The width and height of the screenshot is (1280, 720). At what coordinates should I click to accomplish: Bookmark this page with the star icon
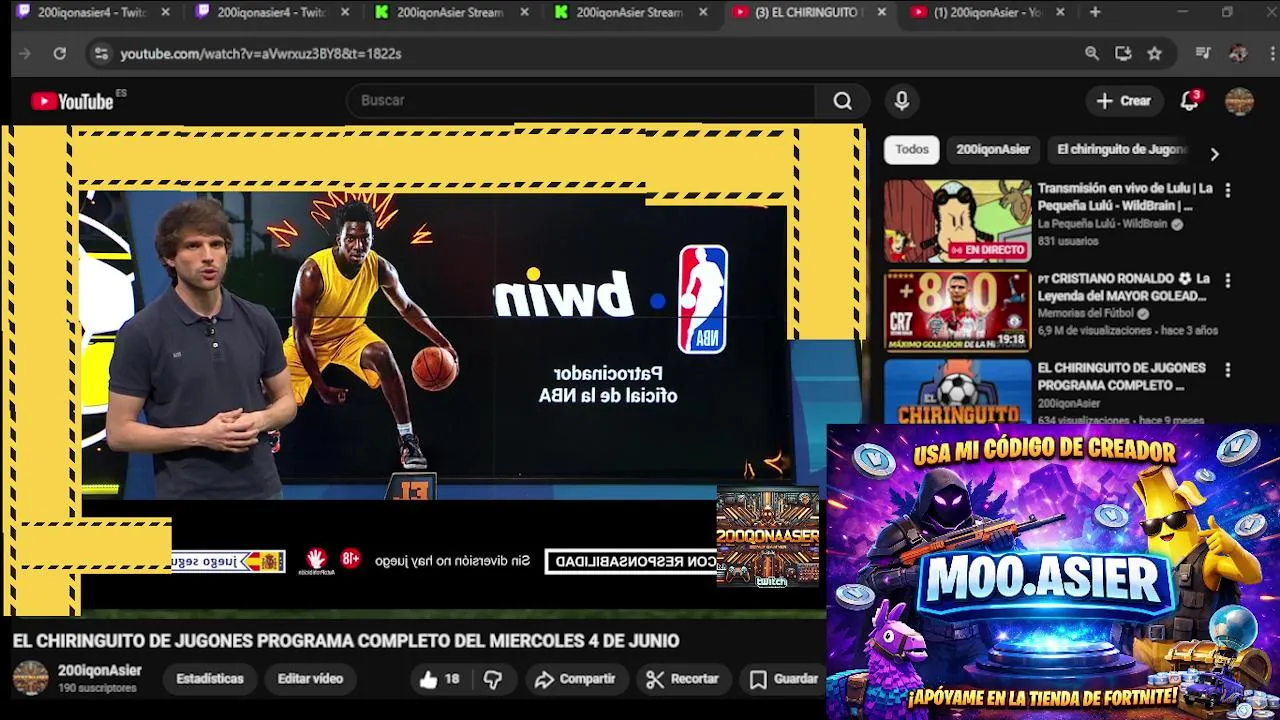[1154, 53]
